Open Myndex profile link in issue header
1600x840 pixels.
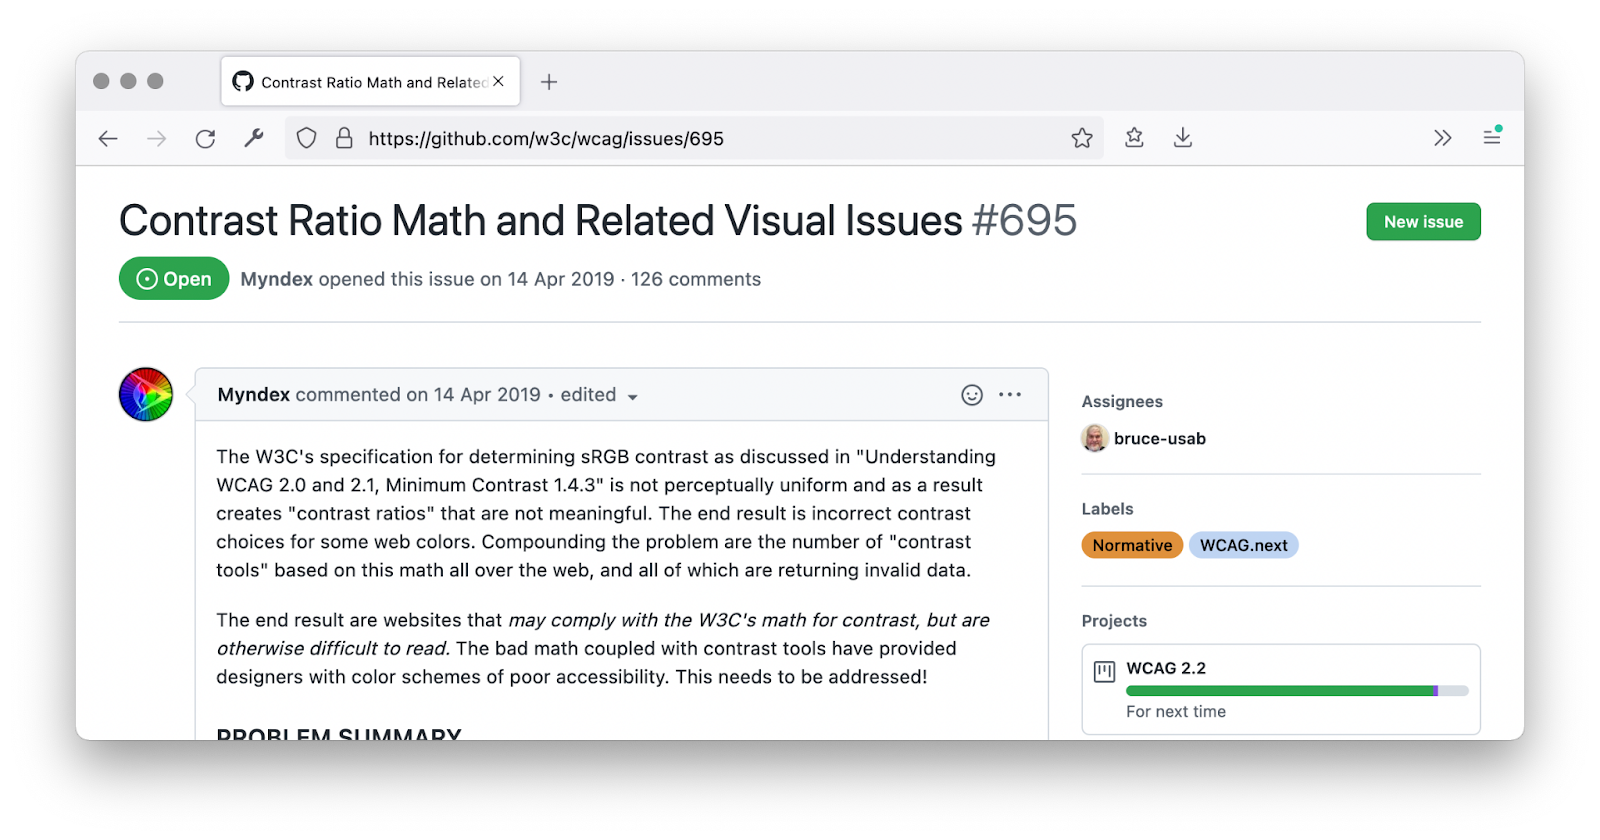277,279
